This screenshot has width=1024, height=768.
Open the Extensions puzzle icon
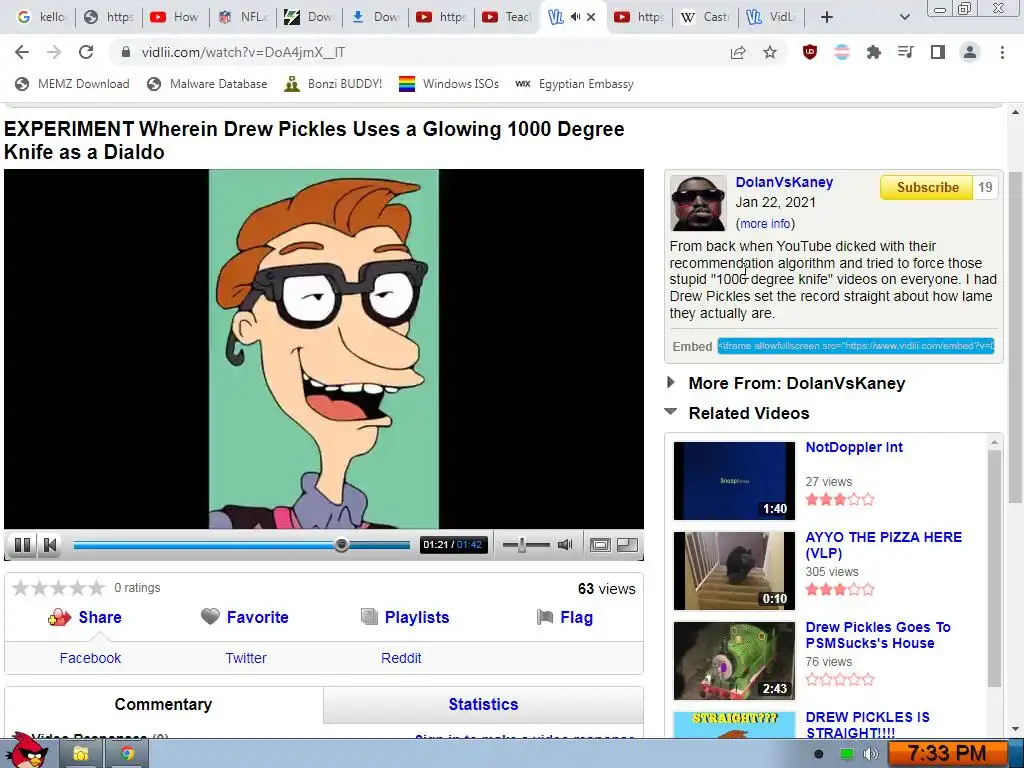[x=874, y=52]
